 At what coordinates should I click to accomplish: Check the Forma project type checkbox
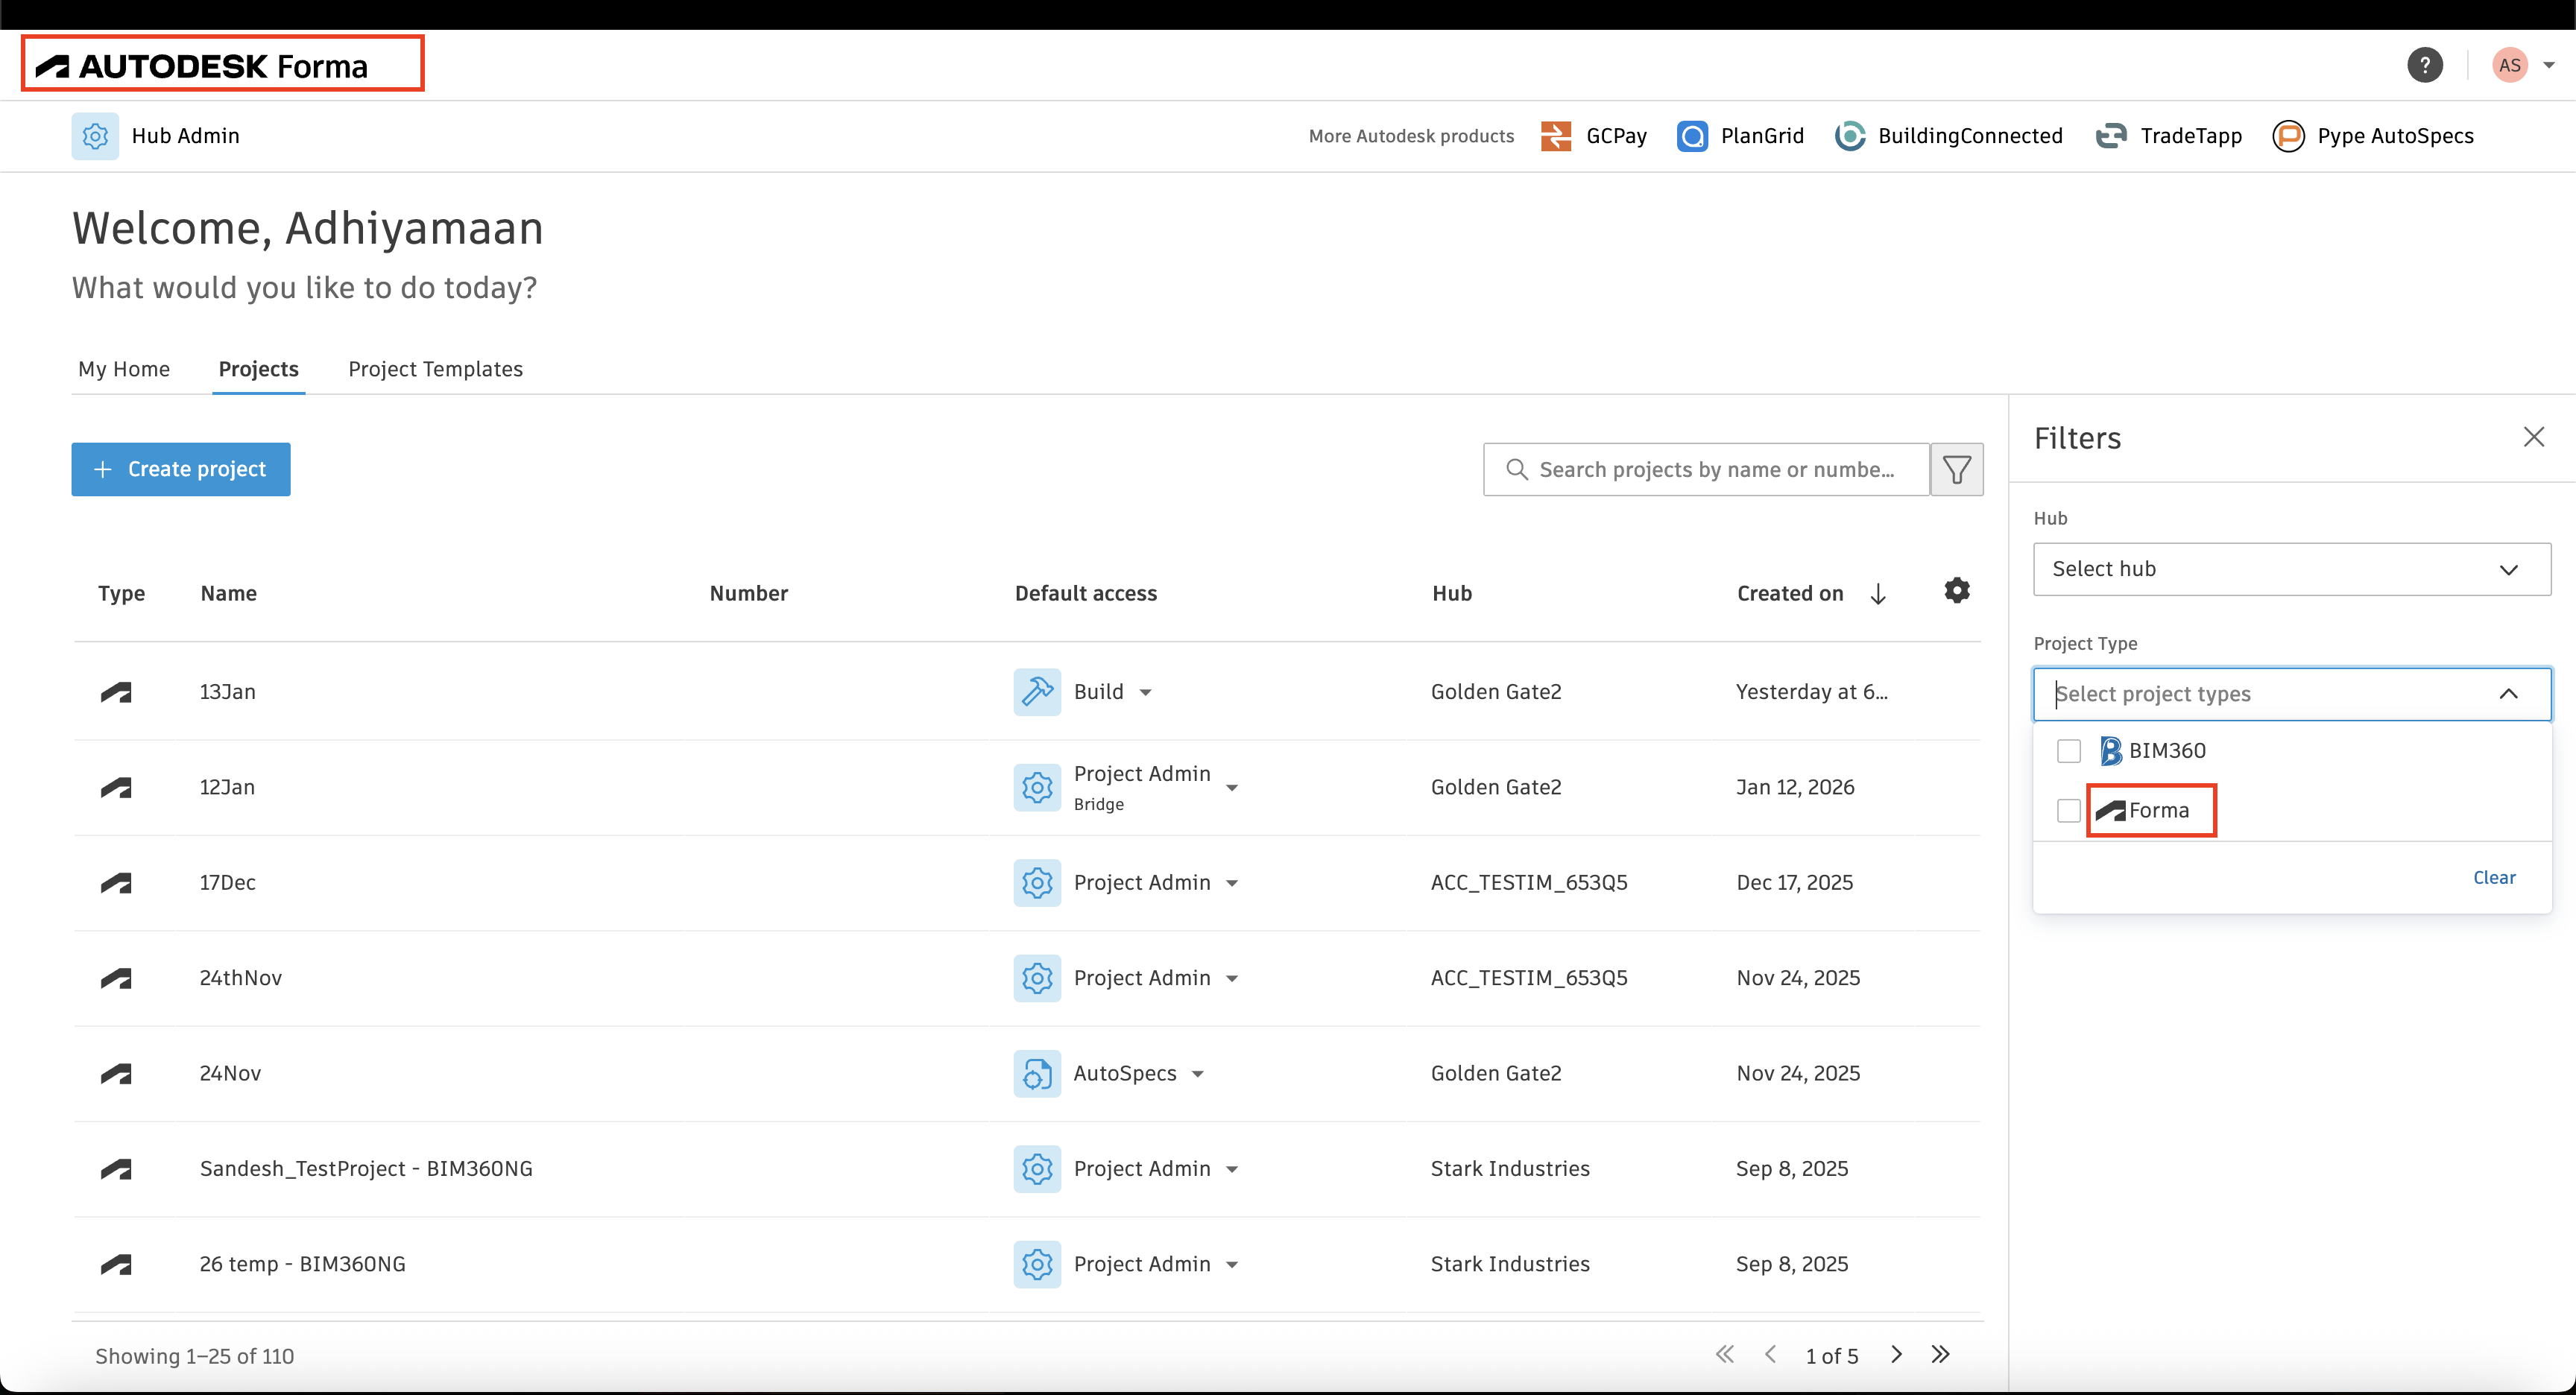pyautogui.click(x=2069, y=811)
